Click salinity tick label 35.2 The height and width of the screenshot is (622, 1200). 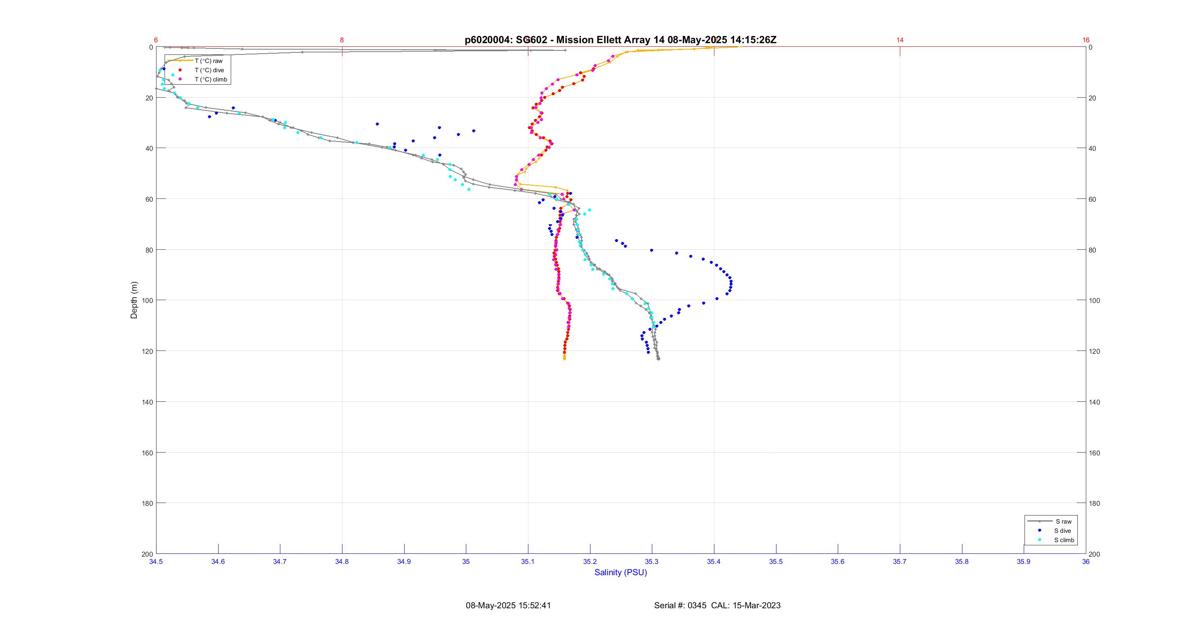click(589, 561)
